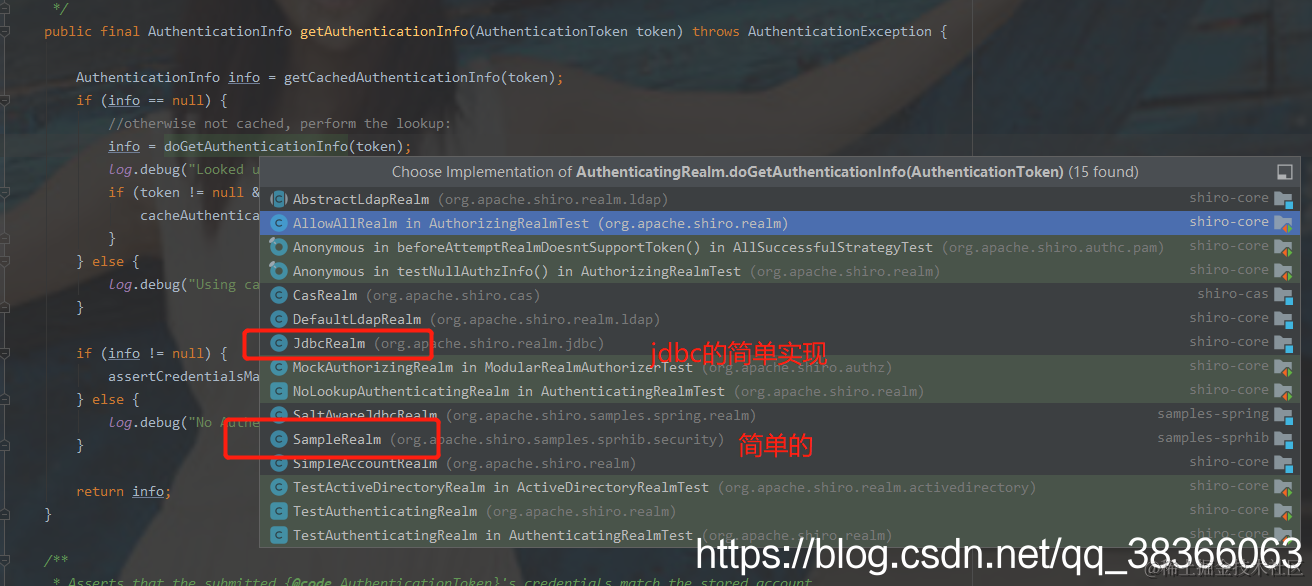The width and height of the screenshot is (1312, 586).
Task: Click AuthenticationException in method signature
Action: coord(839,31)
